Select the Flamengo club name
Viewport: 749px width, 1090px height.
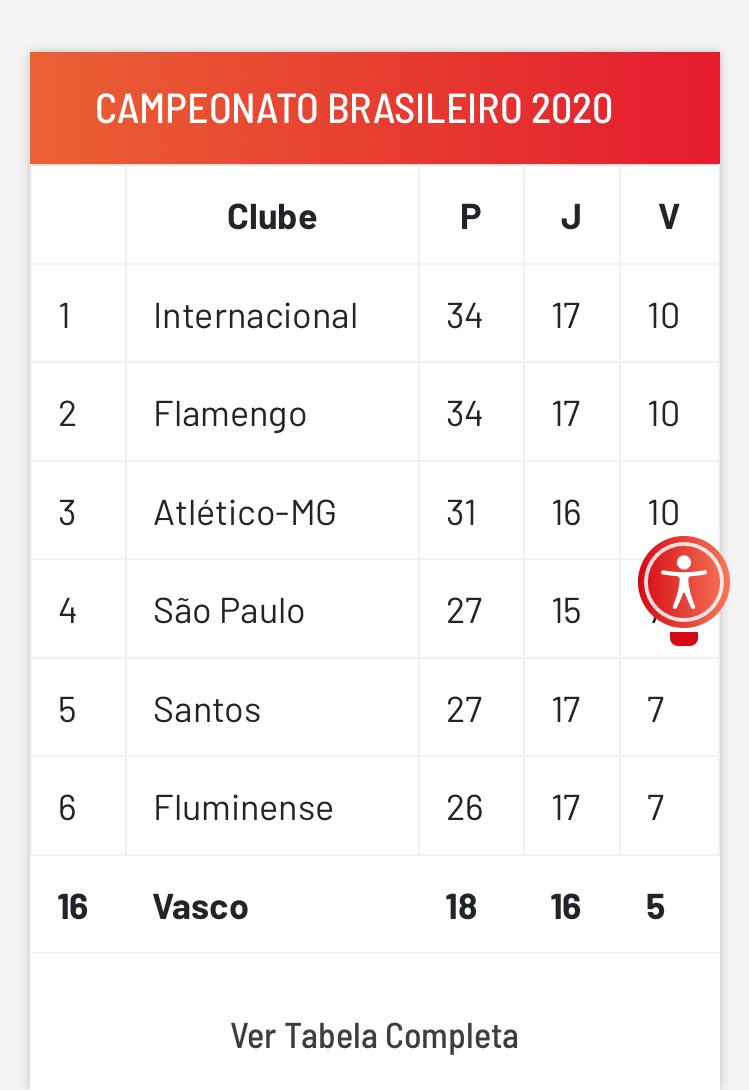[230, 414]
